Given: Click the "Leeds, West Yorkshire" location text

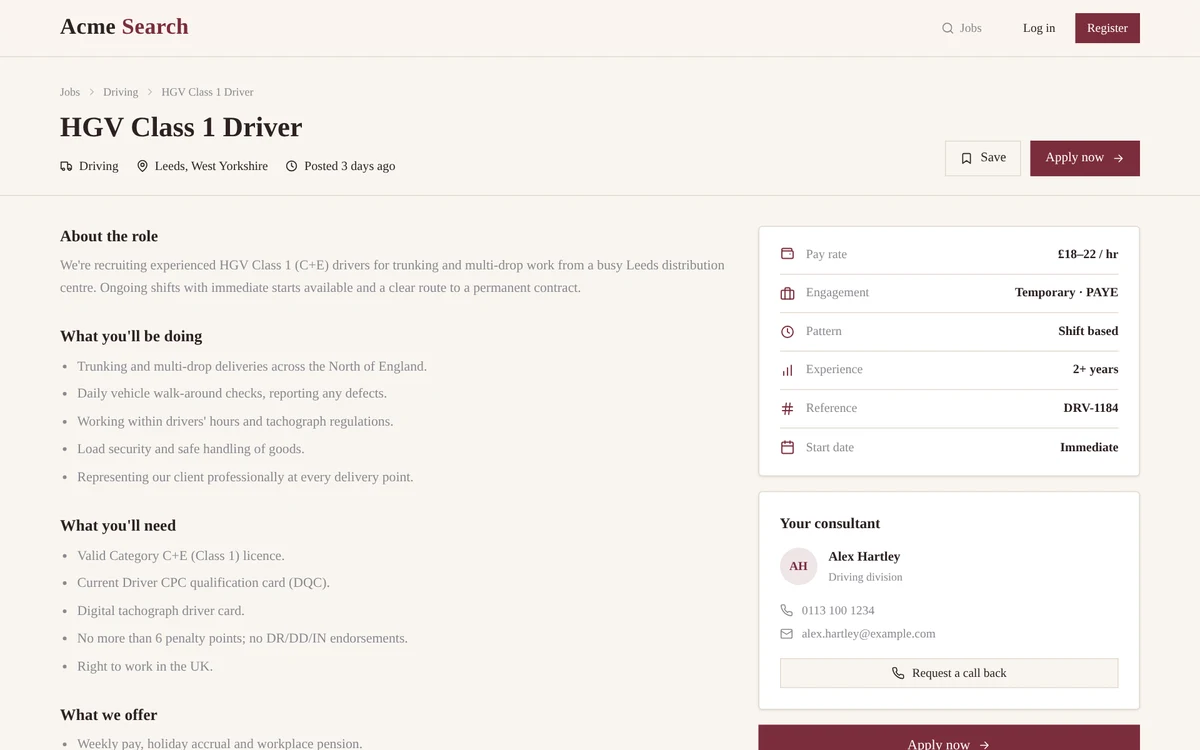Looking at the screenshot, I should point(211,166).
